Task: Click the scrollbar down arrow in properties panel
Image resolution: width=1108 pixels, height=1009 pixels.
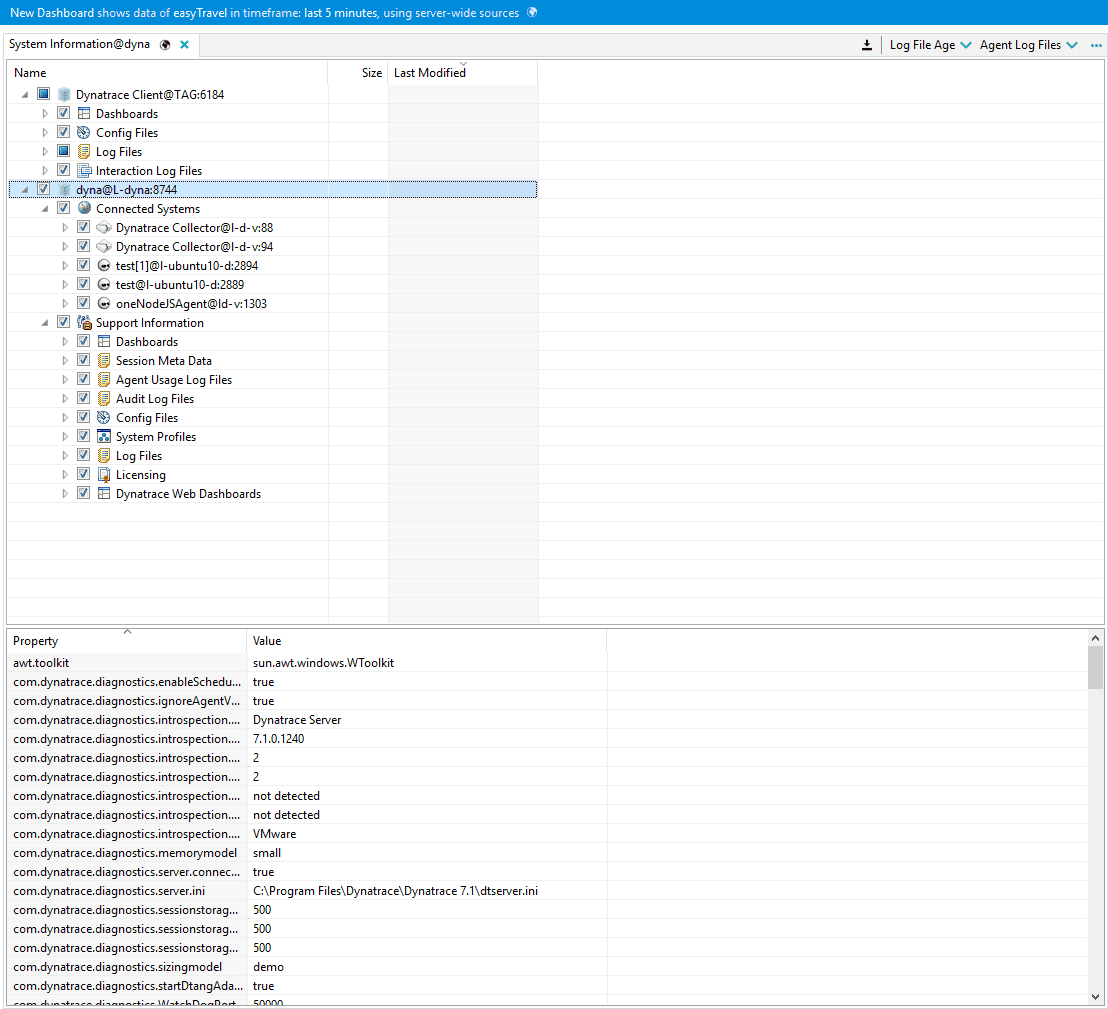Action: pyautogui.click(x=1095, y=996)
